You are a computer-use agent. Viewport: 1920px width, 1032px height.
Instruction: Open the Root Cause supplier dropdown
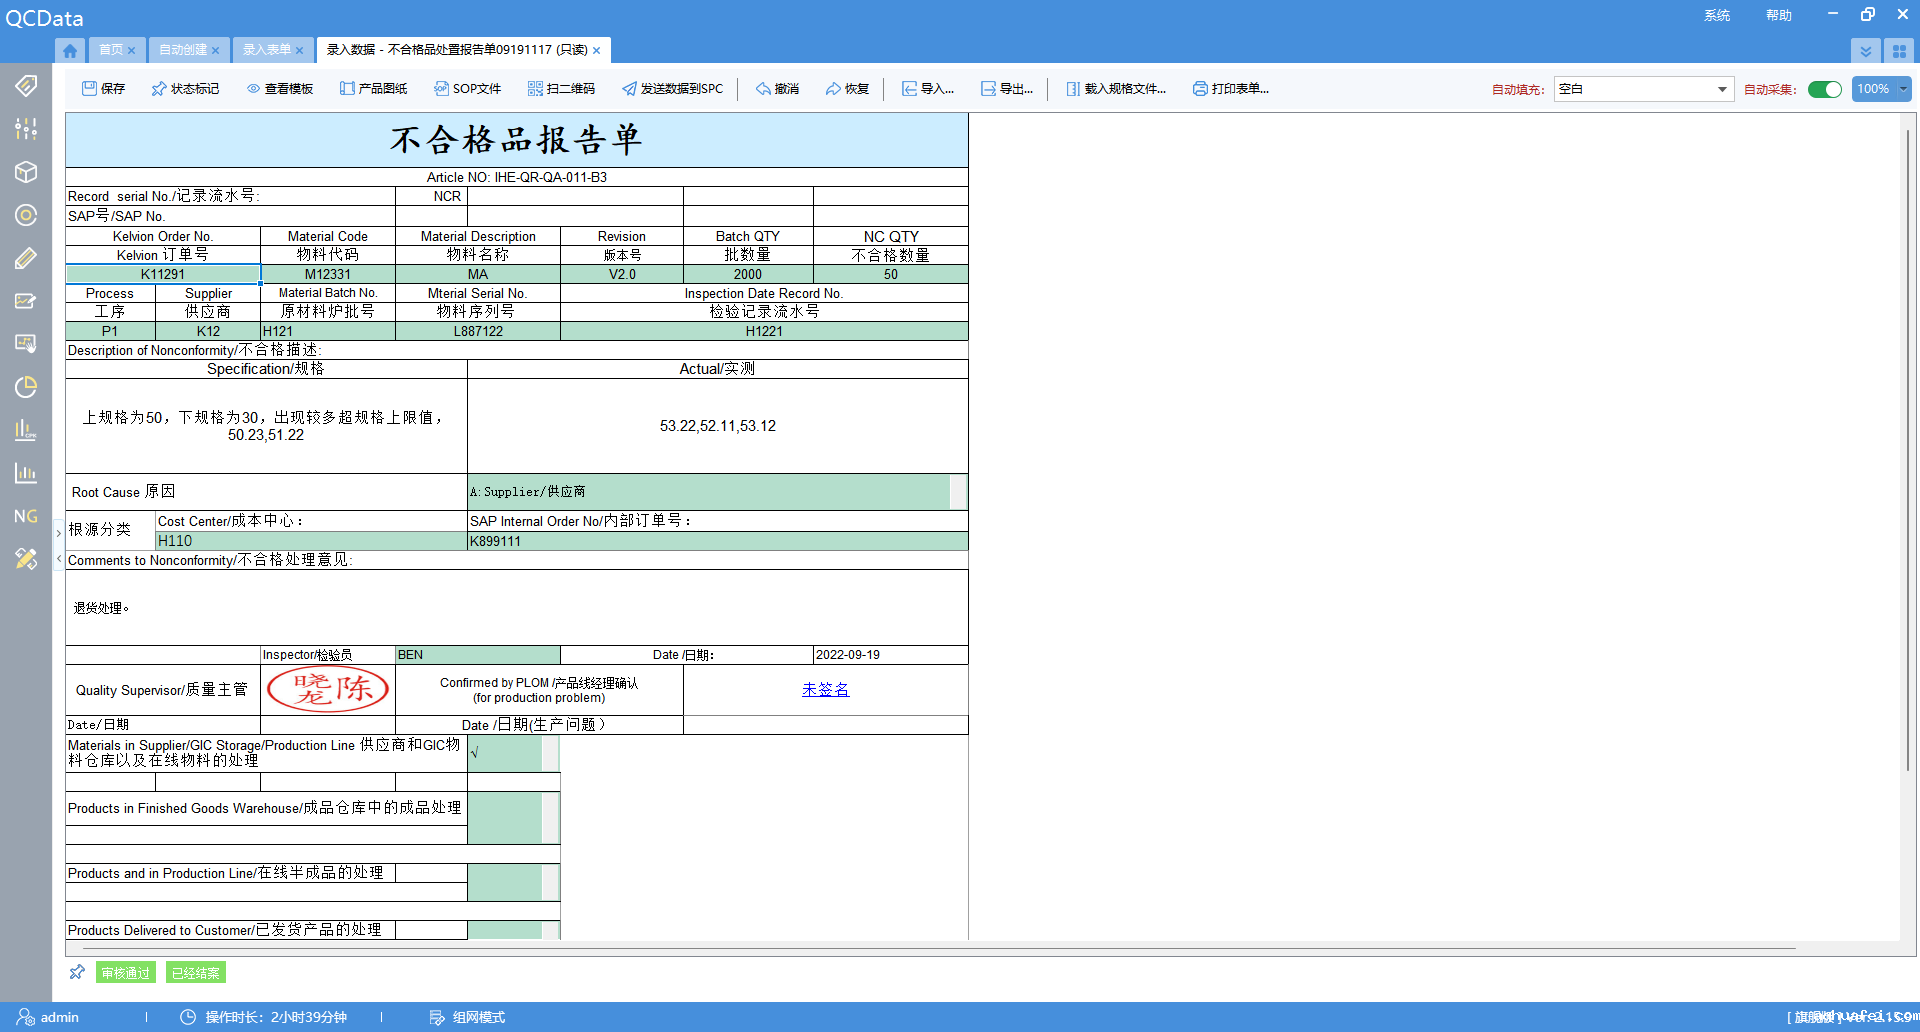pyautogui.click(x=957, y=492)
